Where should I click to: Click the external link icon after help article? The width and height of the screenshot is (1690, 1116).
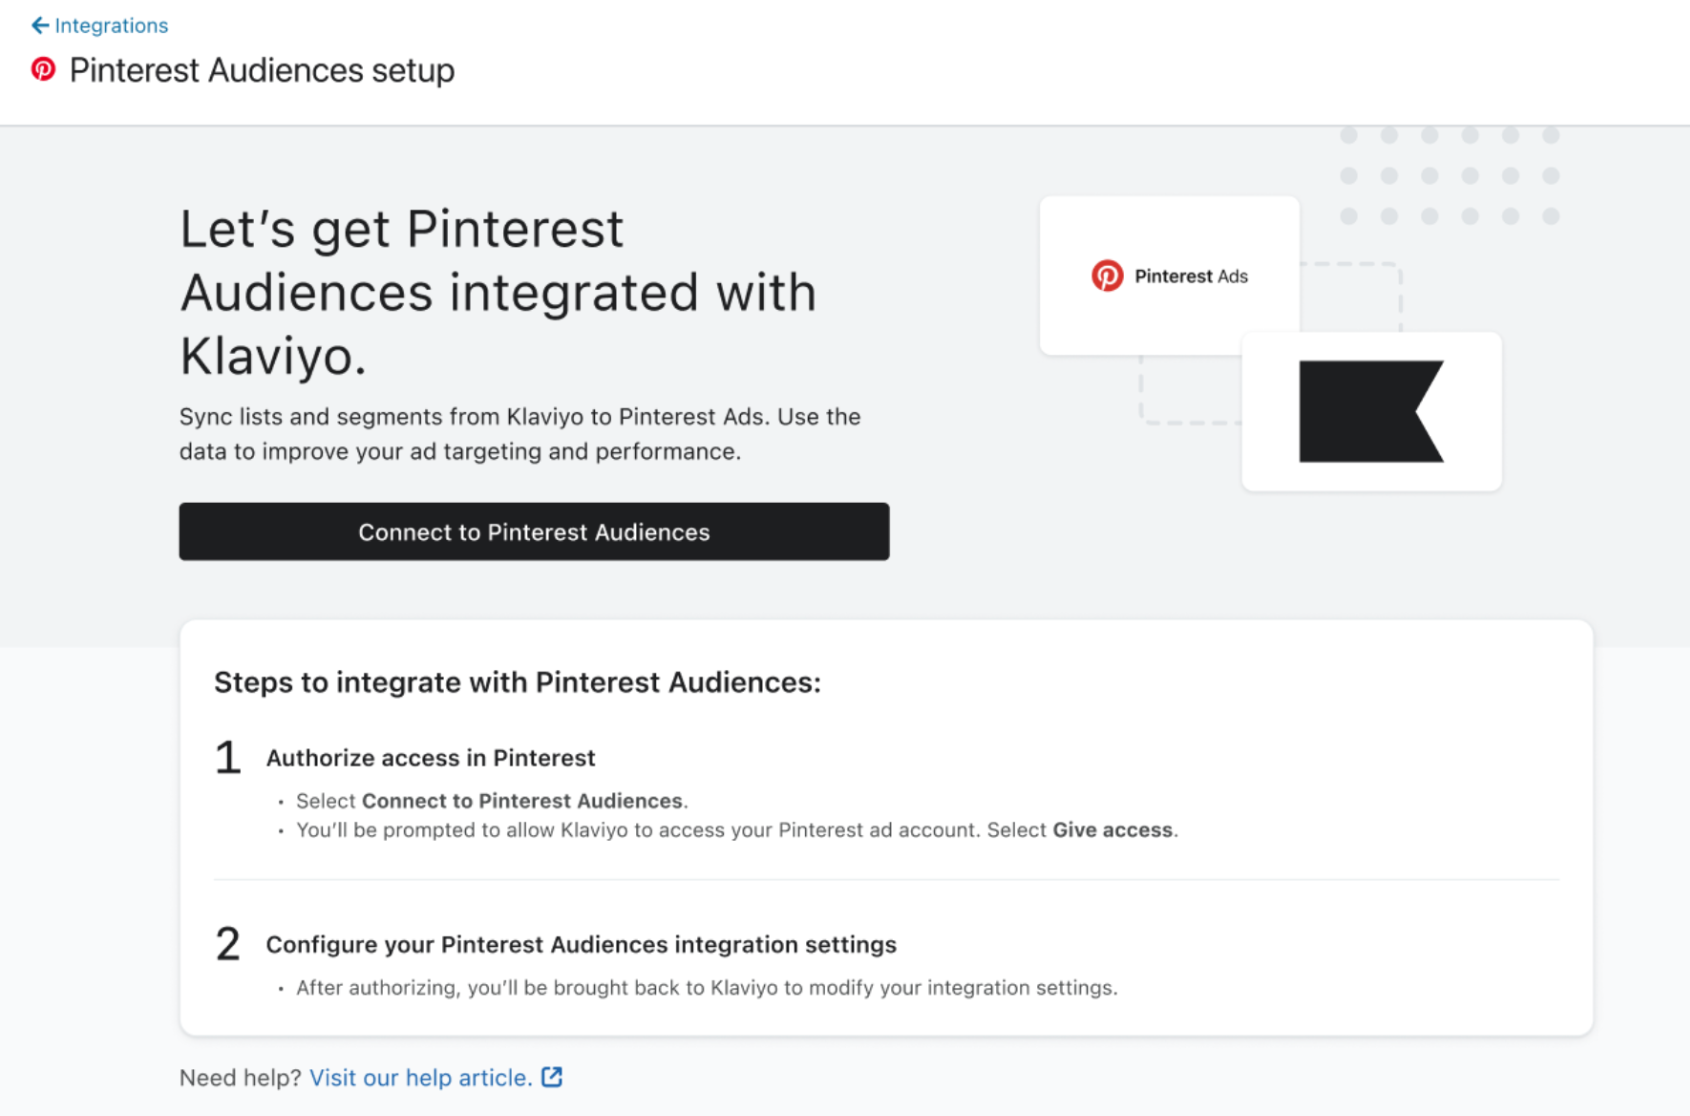point(552,1077)
